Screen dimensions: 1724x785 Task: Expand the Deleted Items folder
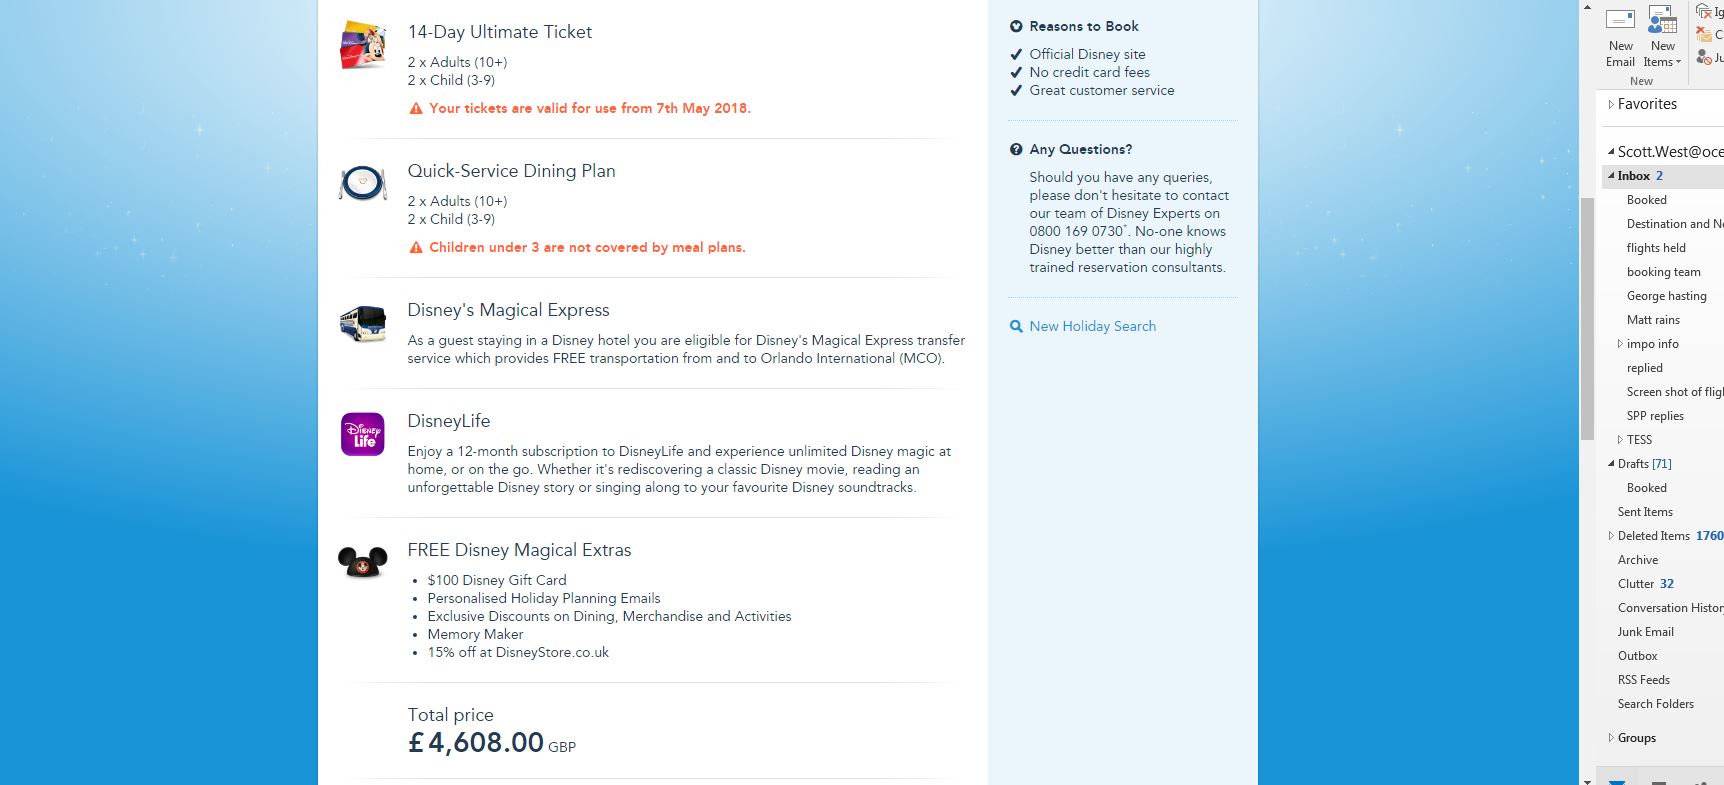click(1611, 536)
